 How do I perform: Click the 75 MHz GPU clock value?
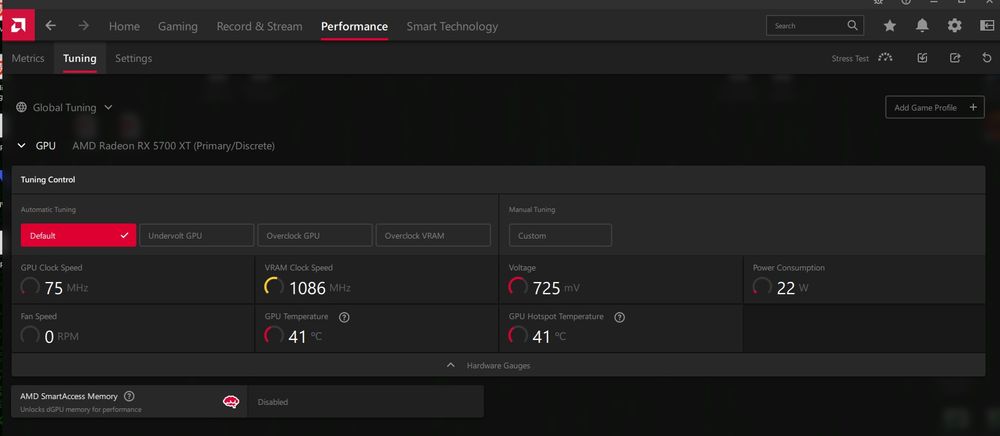(x=66, y=288)
